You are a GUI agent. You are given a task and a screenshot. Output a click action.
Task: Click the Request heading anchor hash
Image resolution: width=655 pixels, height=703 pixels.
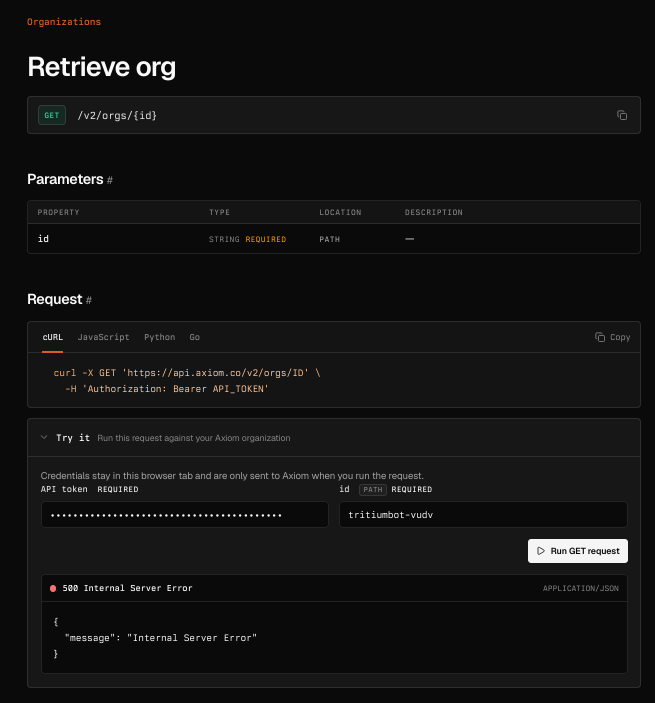click(x=89, y=300)
